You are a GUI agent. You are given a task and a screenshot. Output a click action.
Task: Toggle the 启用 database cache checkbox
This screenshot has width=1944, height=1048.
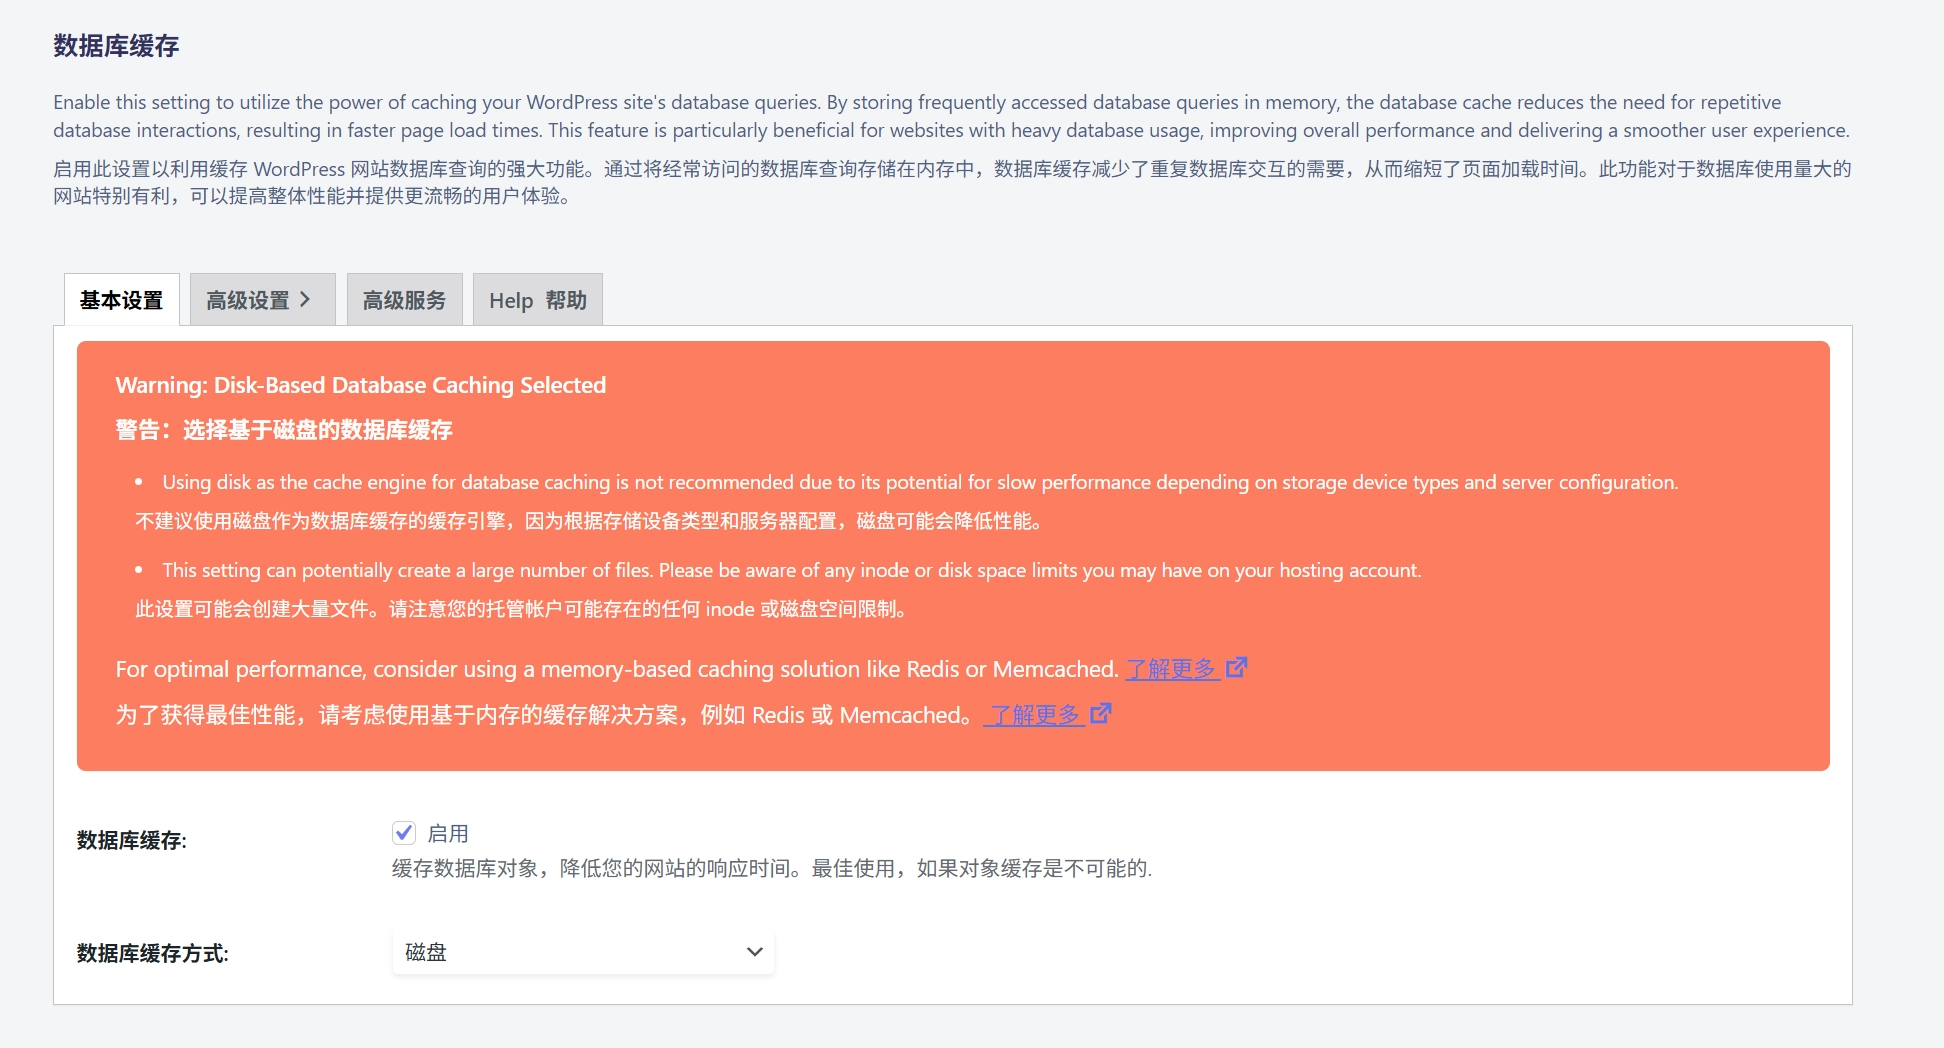tap(404, 833)
